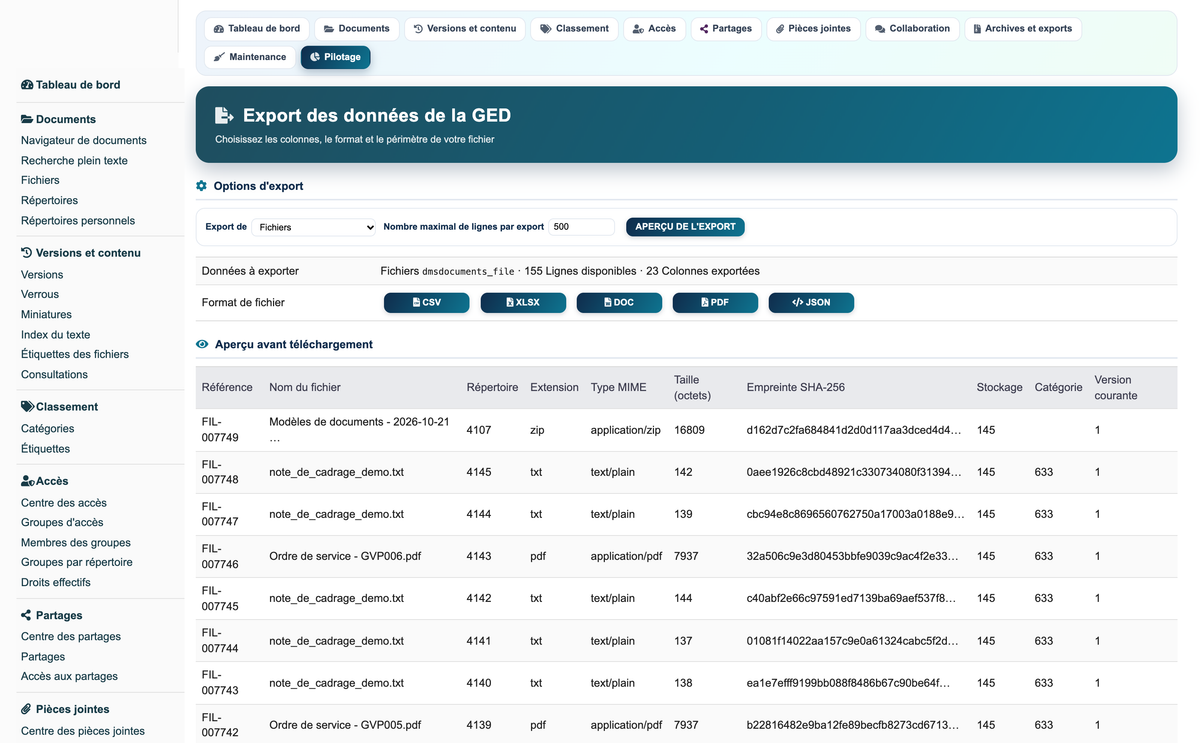Click the Documents folder icon in sidebar

point(27,119)
